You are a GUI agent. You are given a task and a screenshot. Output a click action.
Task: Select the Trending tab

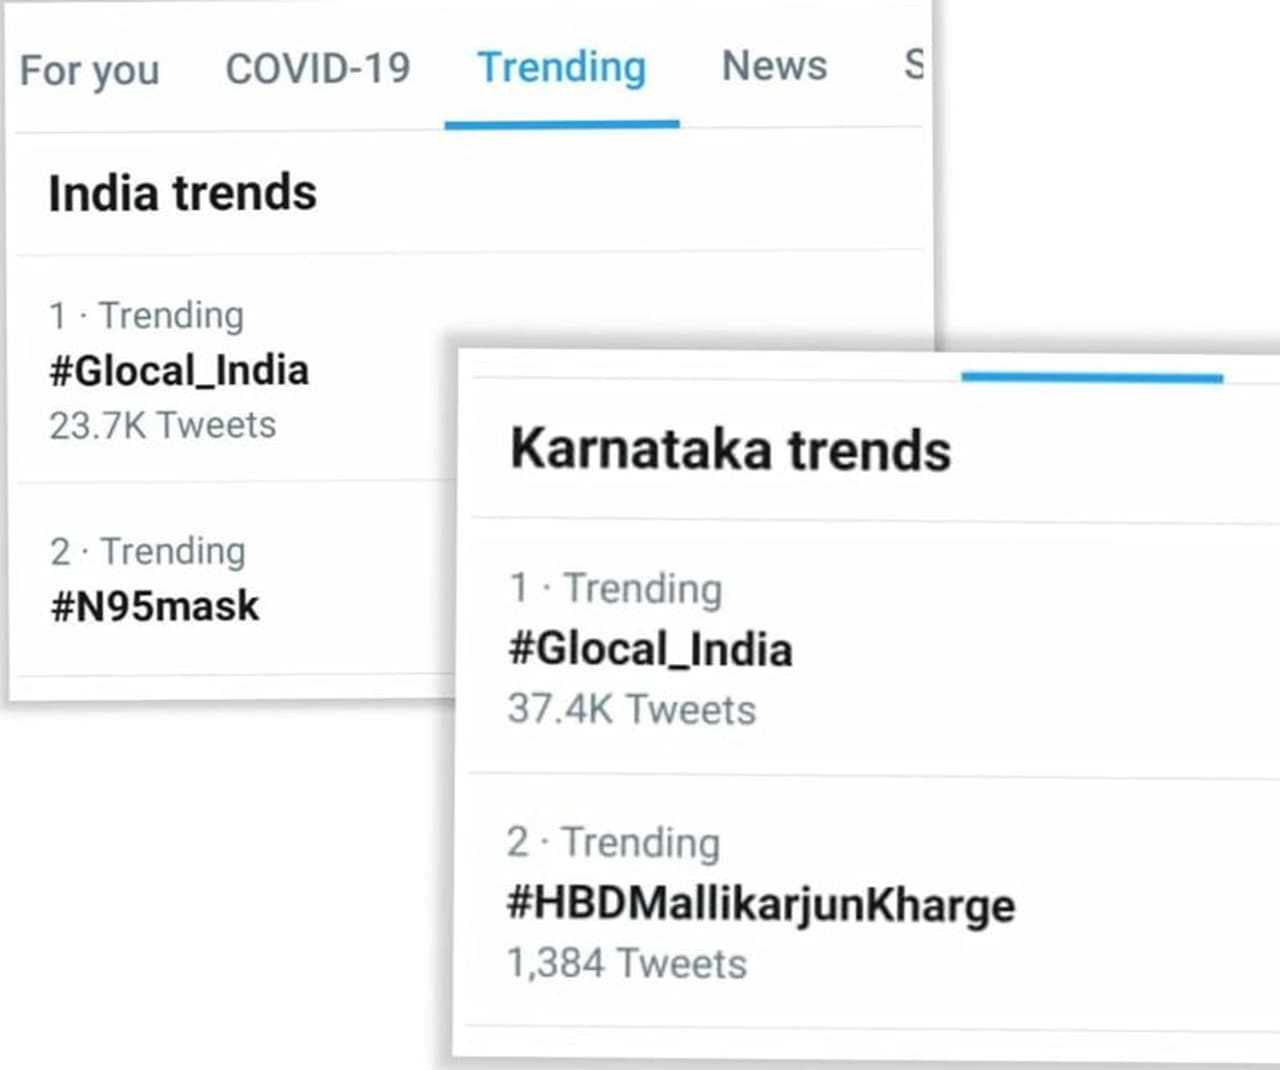click(x=561, y=68)
